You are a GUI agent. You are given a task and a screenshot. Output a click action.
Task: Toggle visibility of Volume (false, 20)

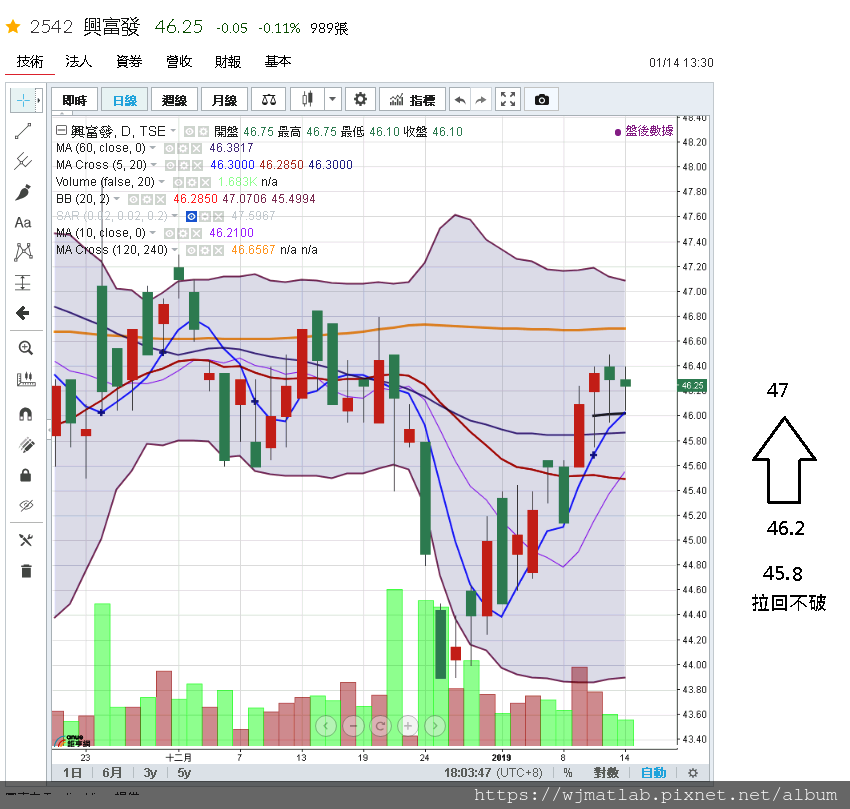tap(178, 182)
